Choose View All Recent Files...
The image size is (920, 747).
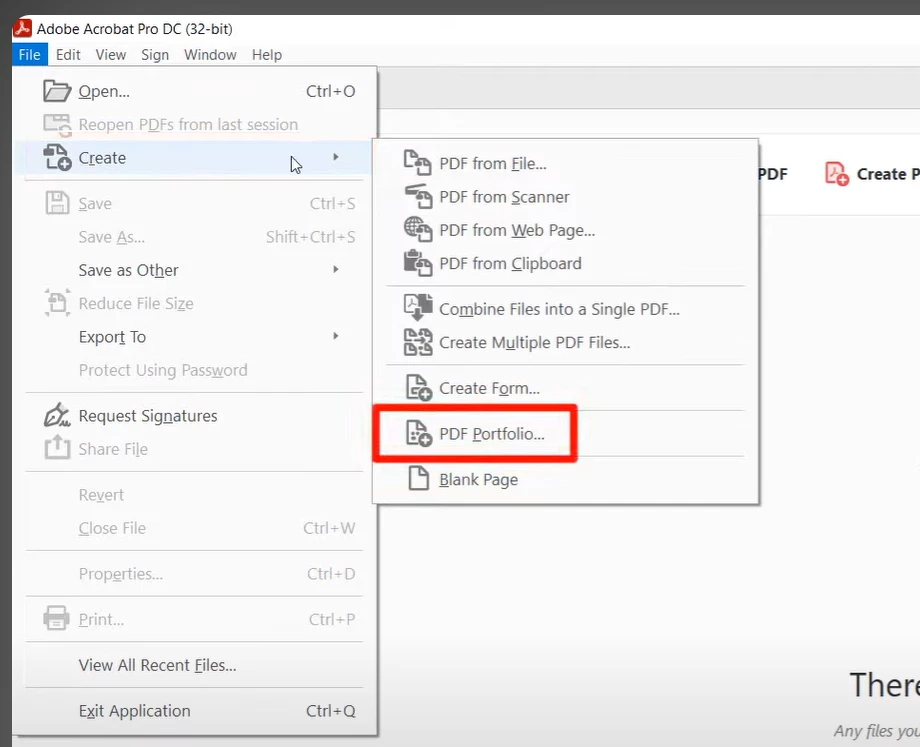click(x=194, y=665)
